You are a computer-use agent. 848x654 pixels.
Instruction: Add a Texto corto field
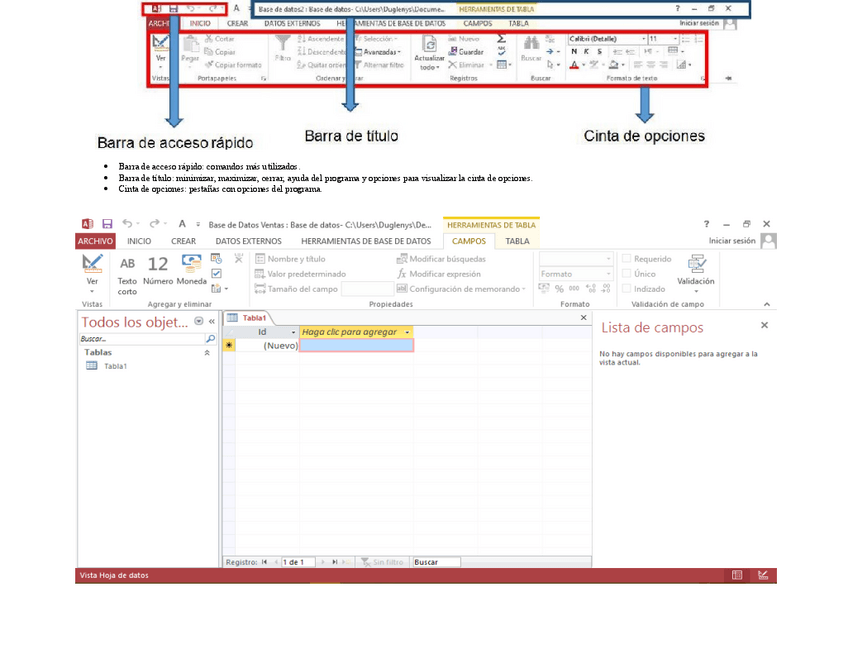(x=127, y=271)
